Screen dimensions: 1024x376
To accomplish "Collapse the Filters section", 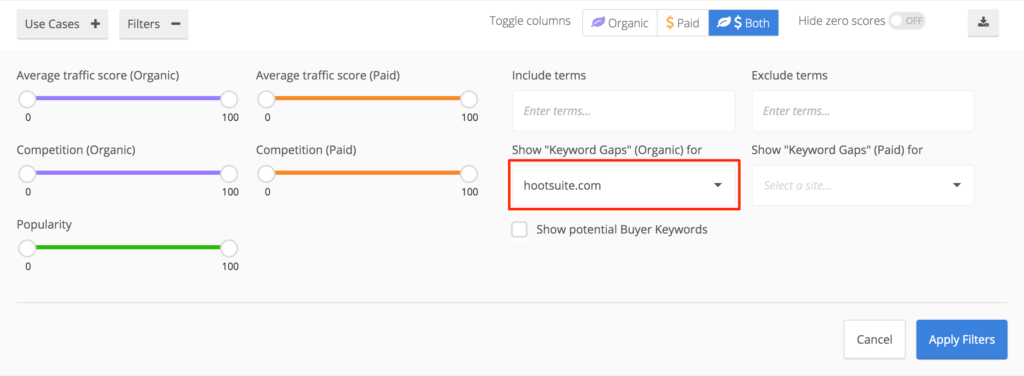I will [153, 24].
